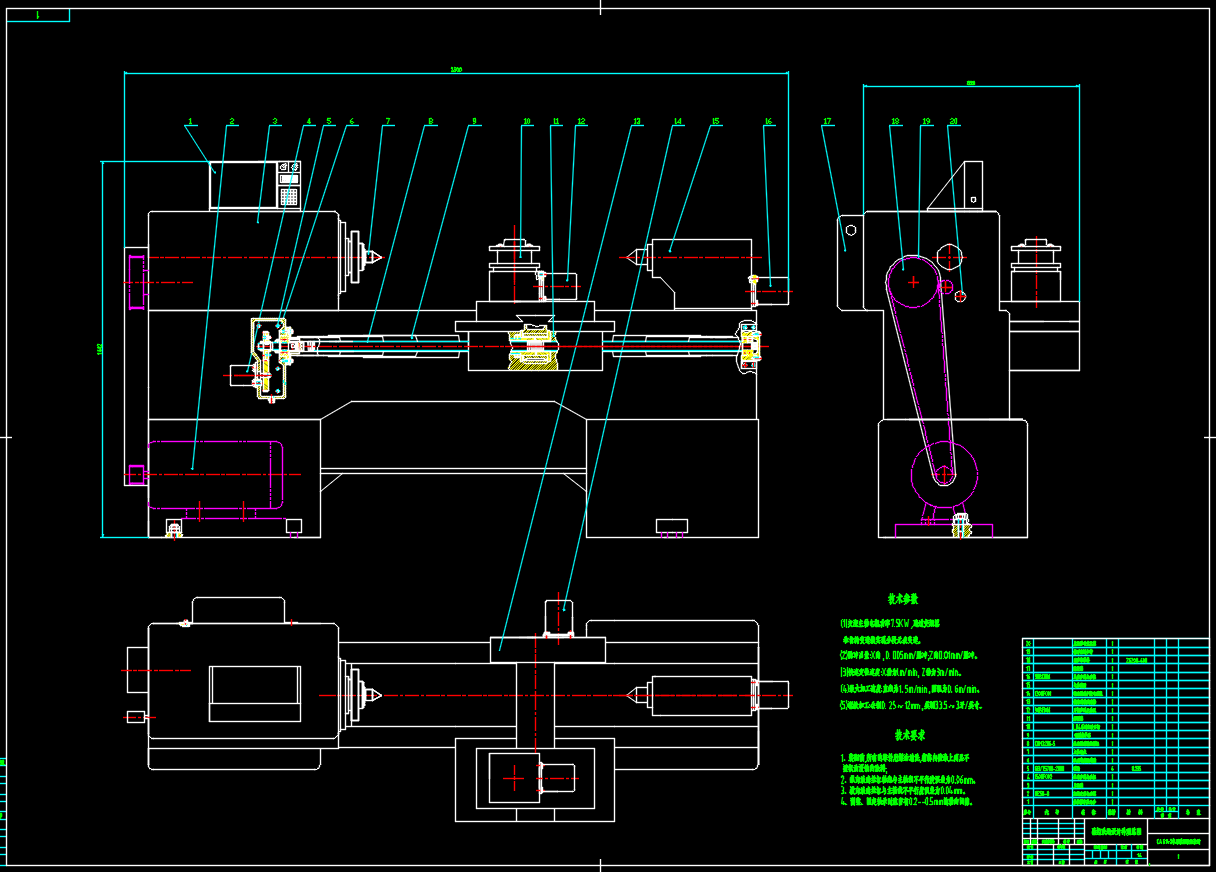The image size is (1216, 872).
Task: Pick the vertical height dimension text left of front view
Action: pyautogui.click(x=99, y=349)
